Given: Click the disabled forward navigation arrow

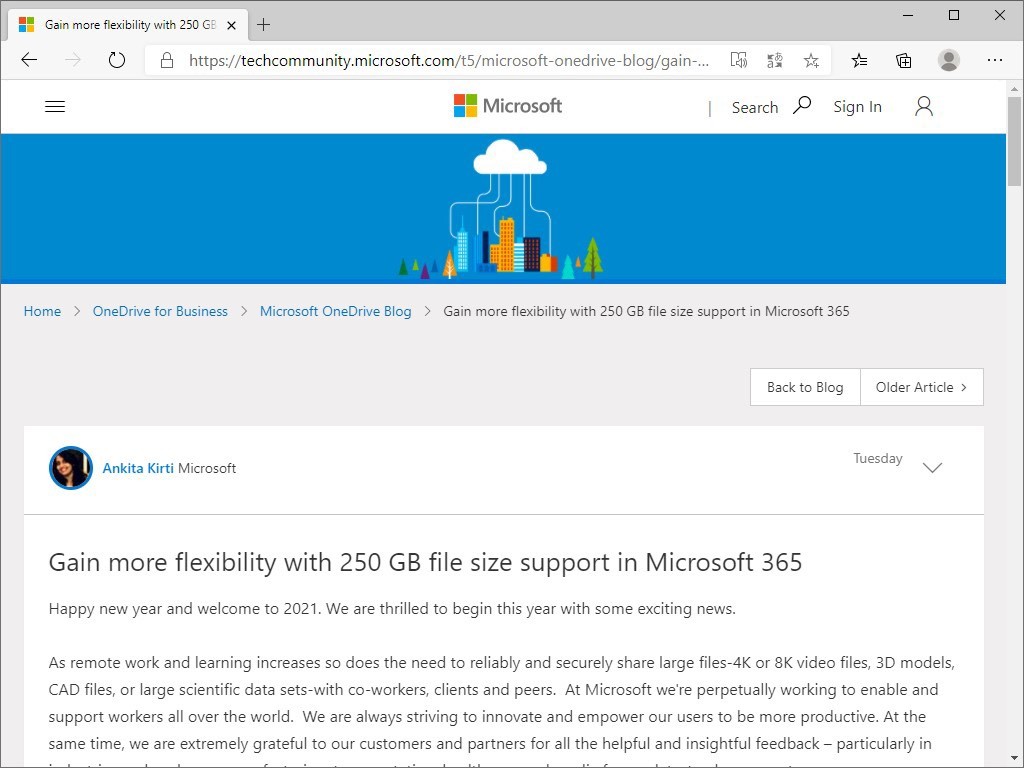Looking at the screenshot, I should coord(73,60).
